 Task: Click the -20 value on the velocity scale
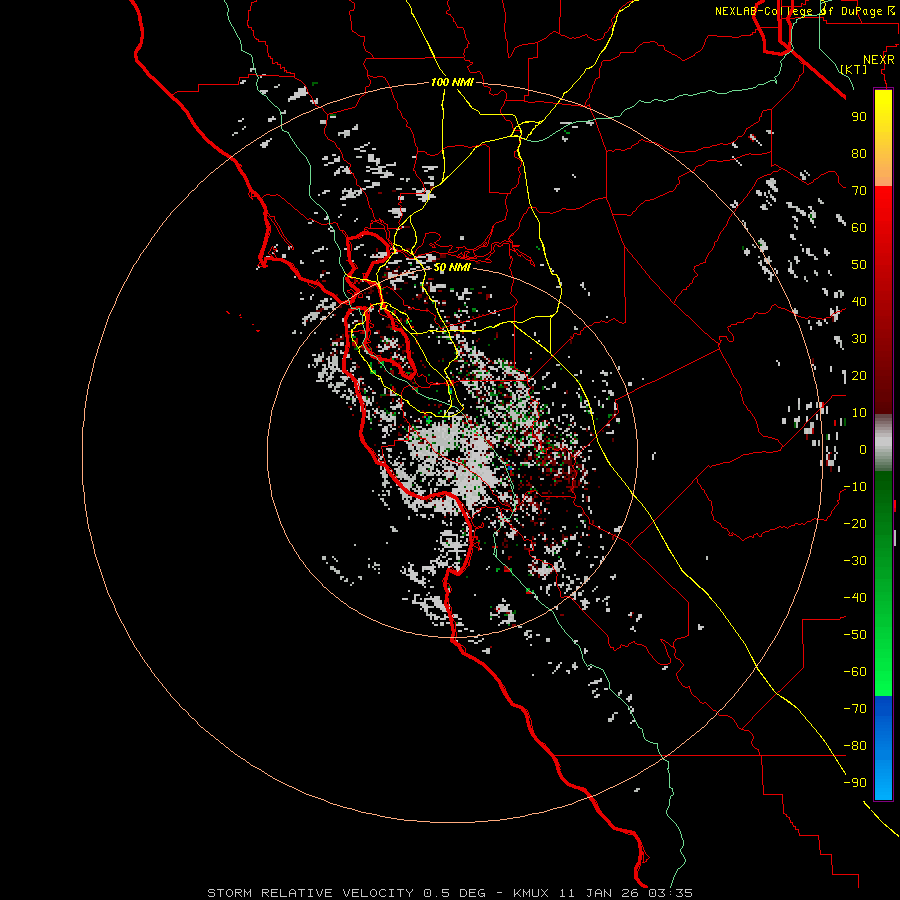[x=855, y=524]
